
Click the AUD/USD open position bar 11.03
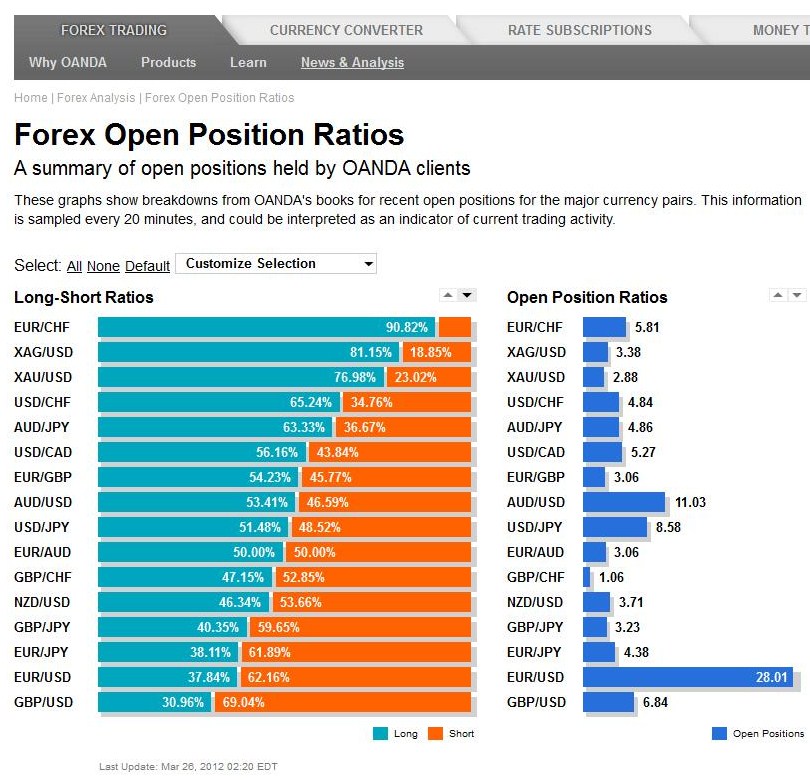[624, 502]
